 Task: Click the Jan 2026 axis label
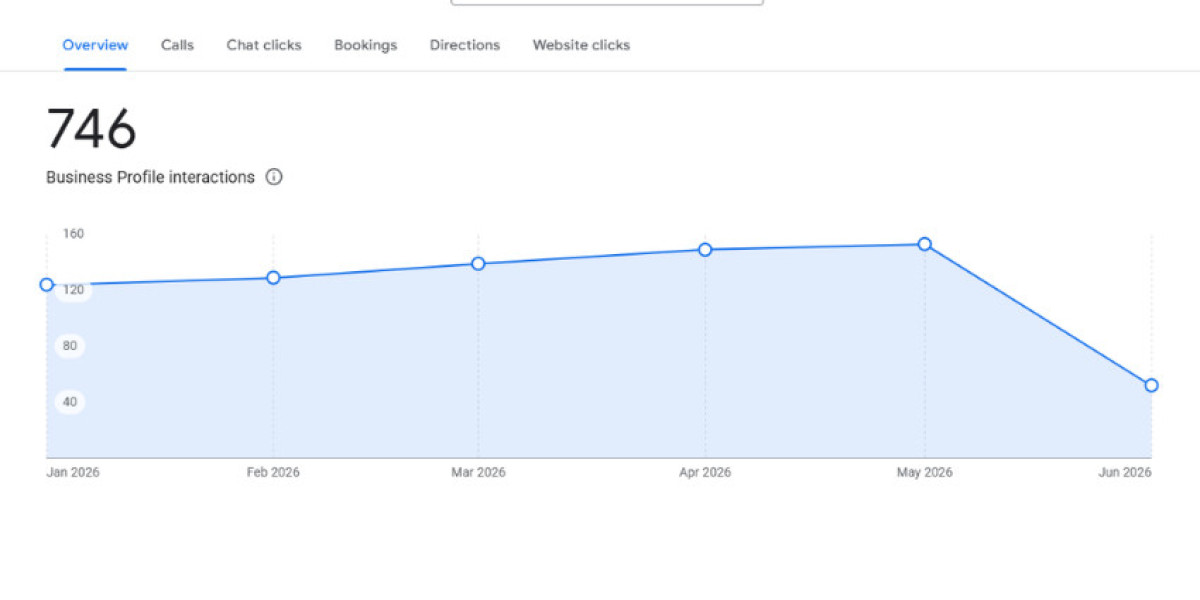[73, 473]
